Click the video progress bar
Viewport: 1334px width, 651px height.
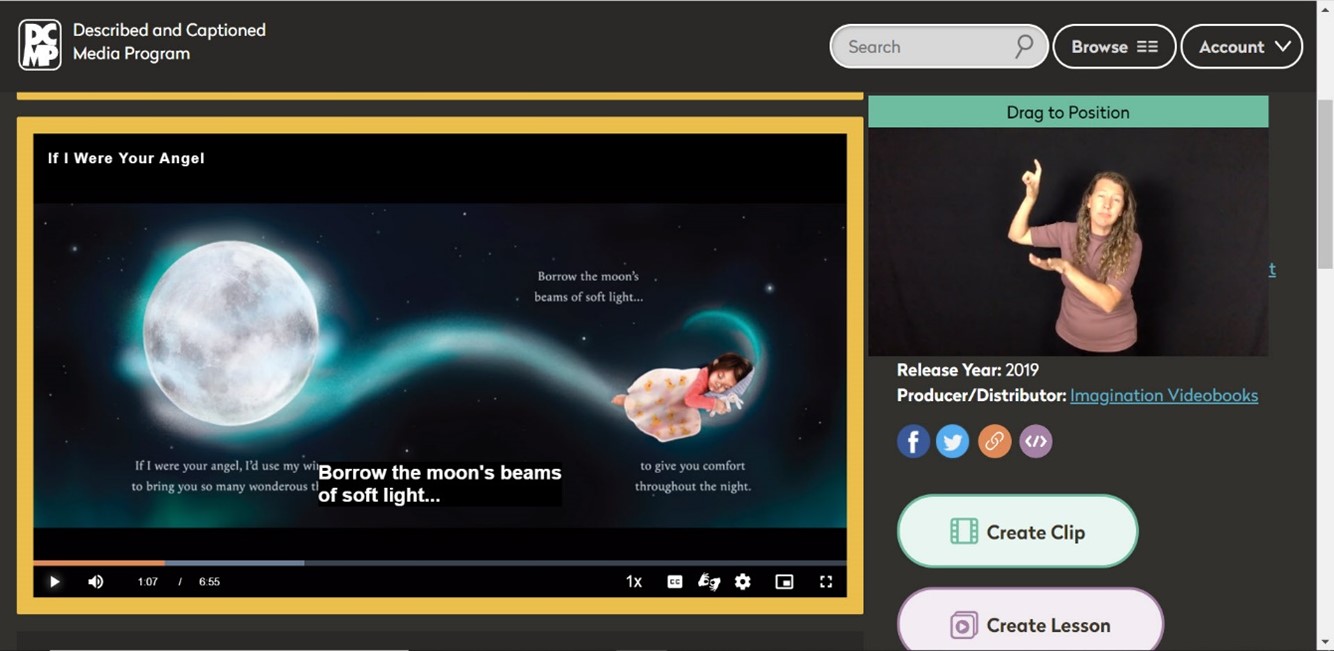[x=440, y=563]
